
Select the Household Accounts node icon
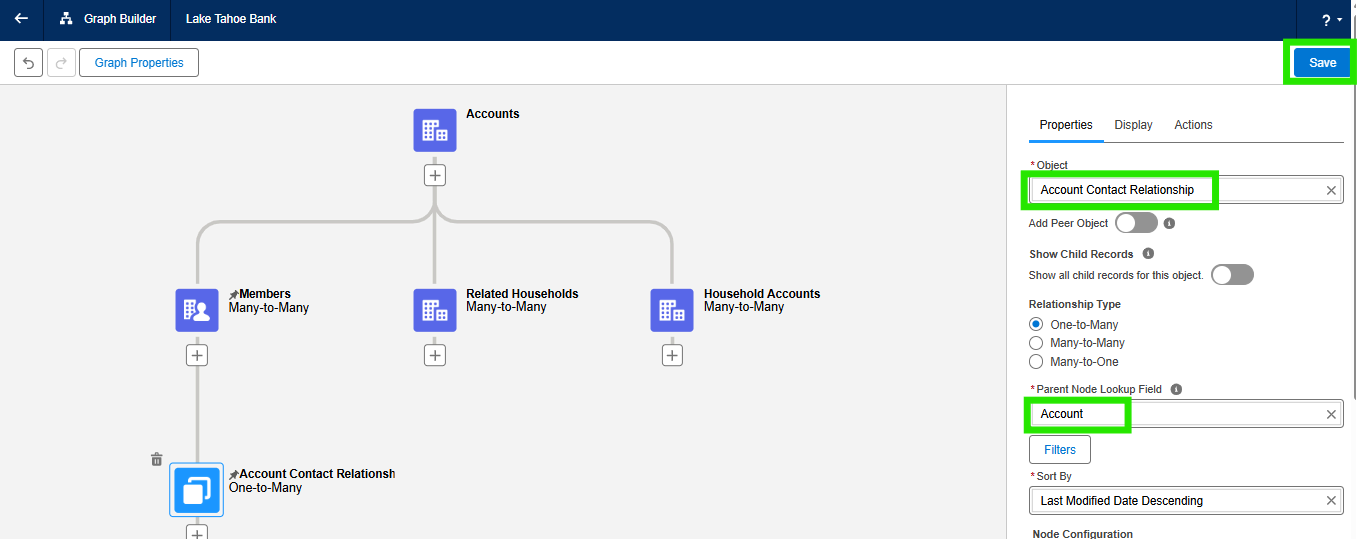point(672,310)
